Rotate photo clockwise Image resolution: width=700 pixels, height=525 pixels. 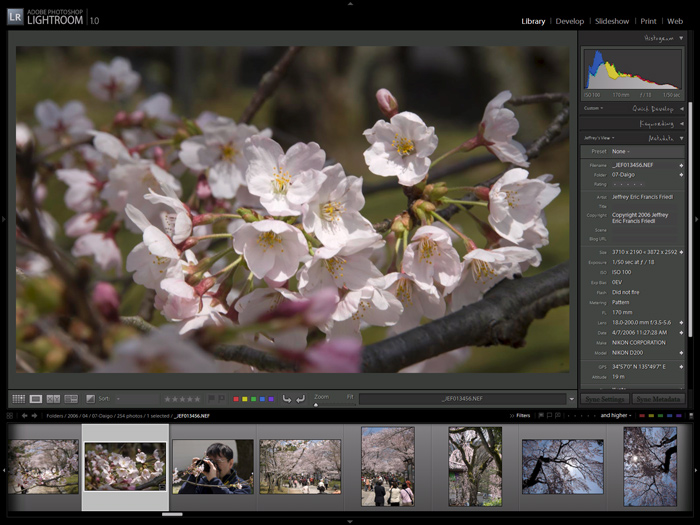pyautogui.click(x=300, y=399)
